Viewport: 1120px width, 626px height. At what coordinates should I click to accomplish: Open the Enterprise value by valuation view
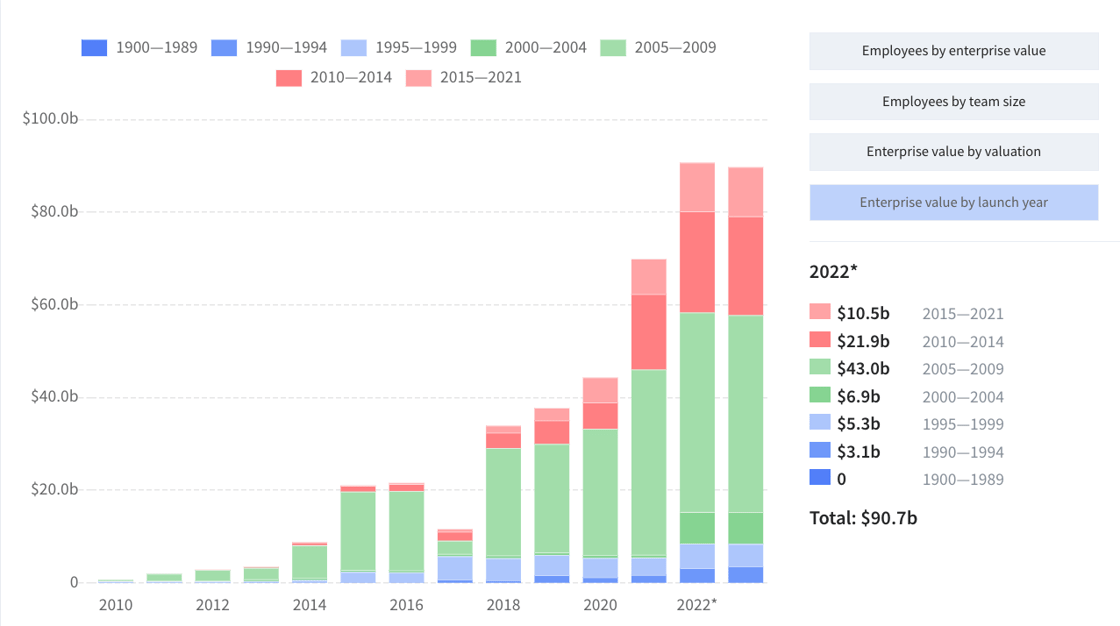[954, 151]
